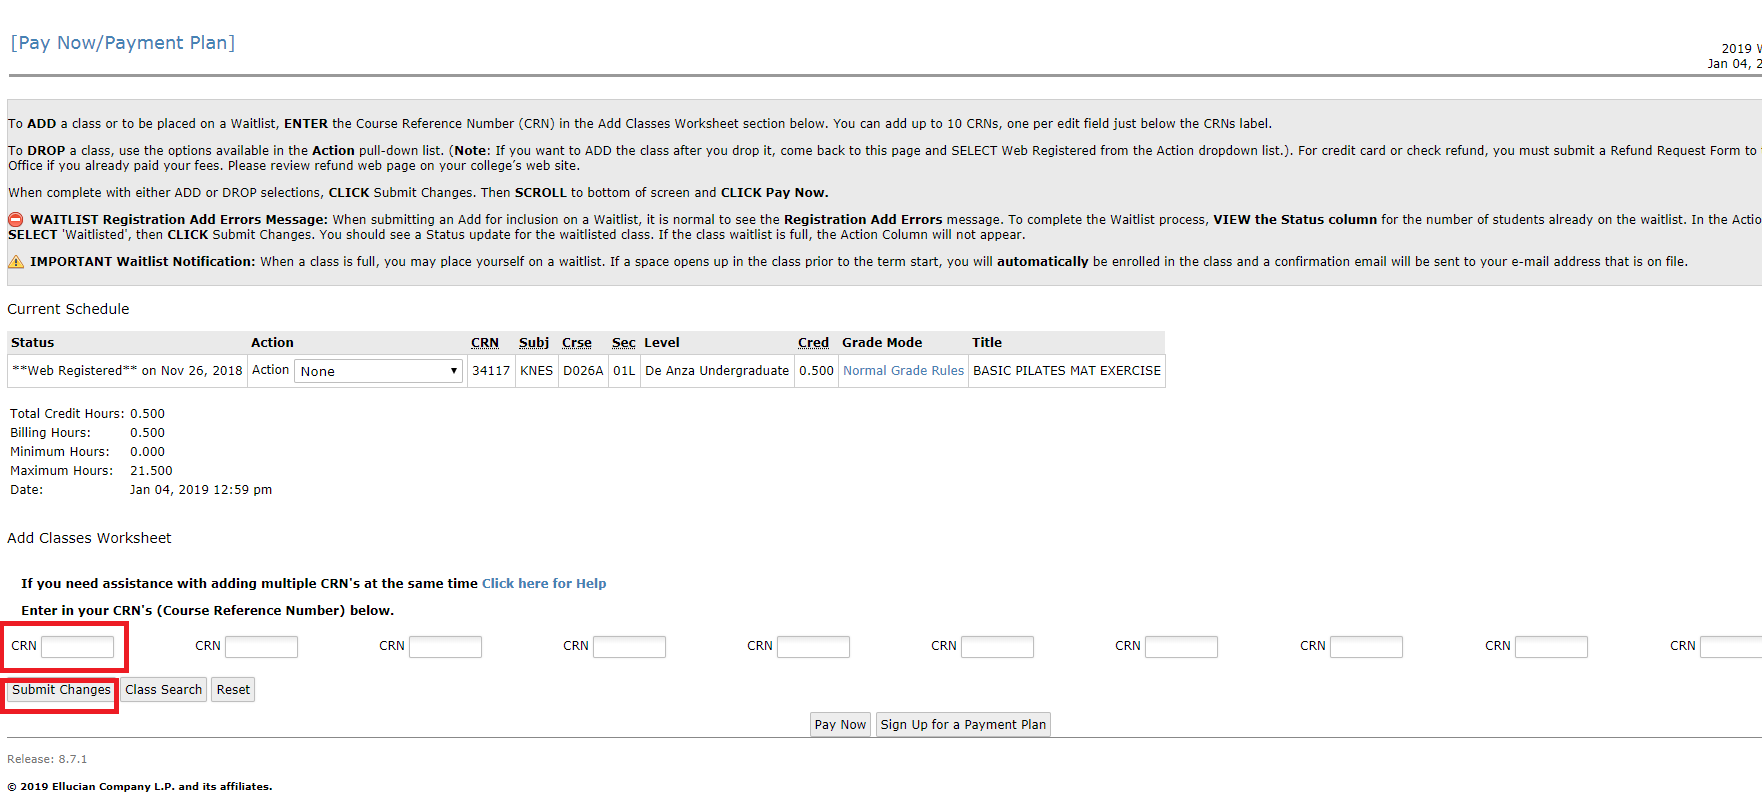Click the second CRN input field
Image resolution: width=1762 pixels, height=795 pixels.
261,647
